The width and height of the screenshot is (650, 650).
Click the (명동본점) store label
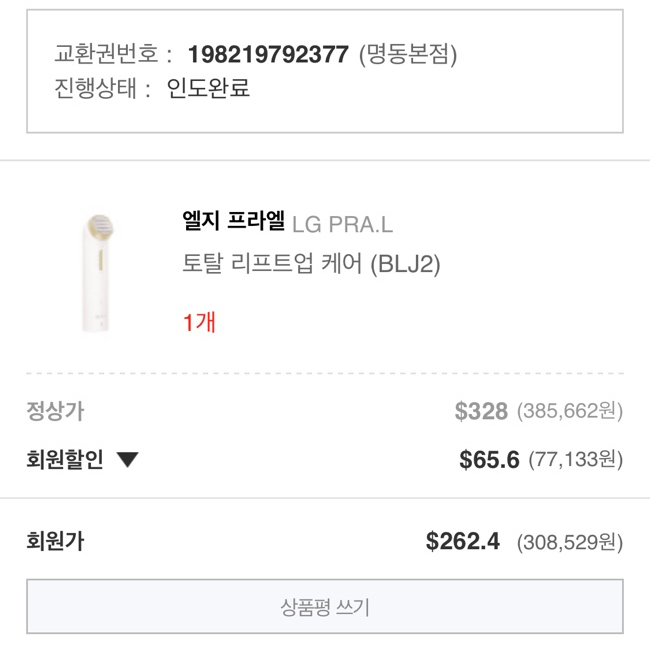[x=408, y=55]
